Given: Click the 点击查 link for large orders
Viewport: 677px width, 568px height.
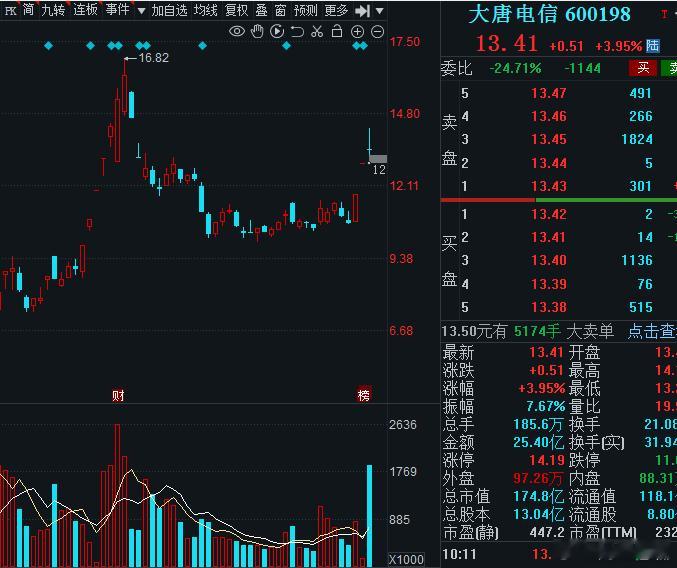Looking at the screenshot, I should click(652, 331).
